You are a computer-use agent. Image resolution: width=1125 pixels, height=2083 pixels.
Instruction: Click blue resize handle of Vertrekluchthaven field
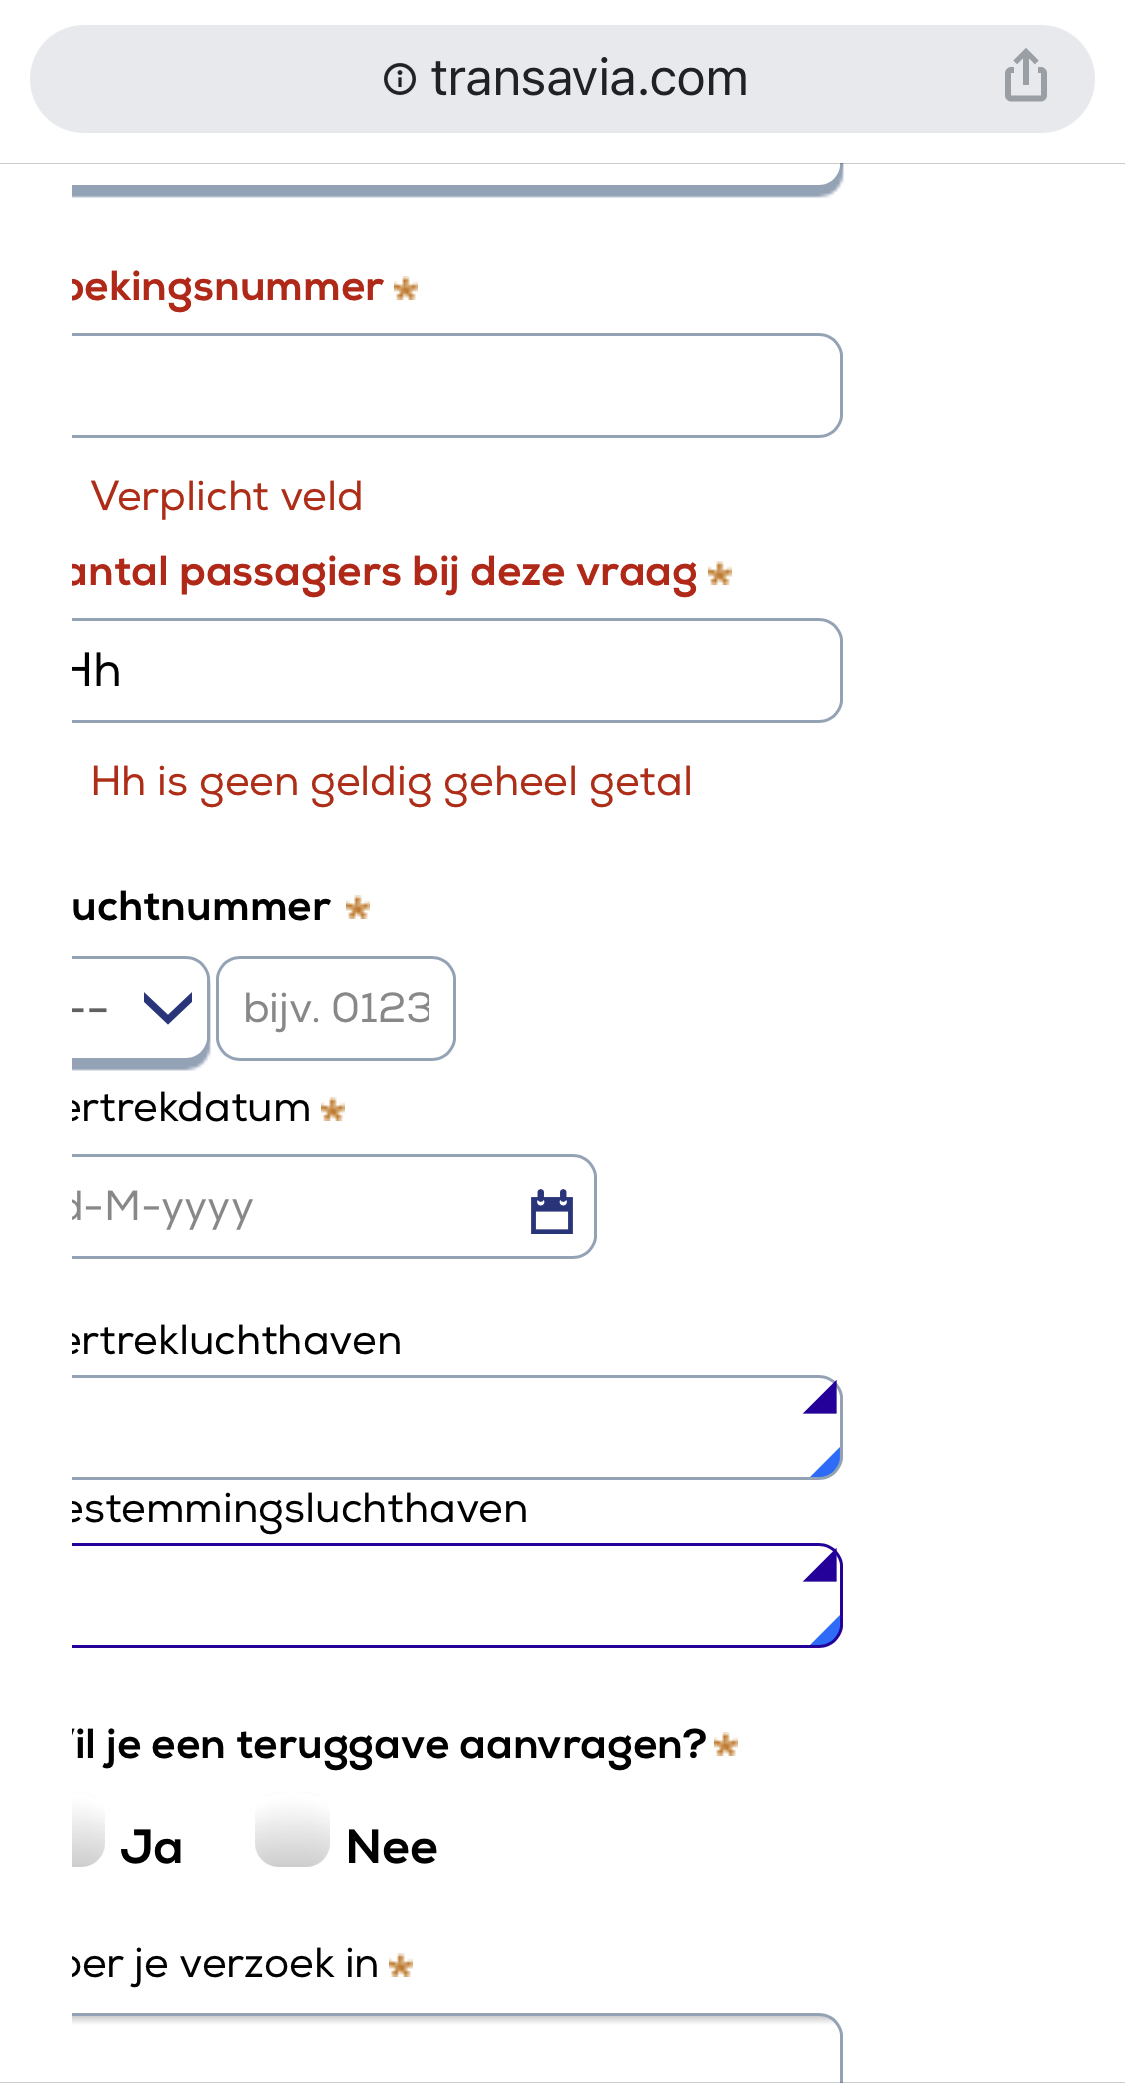click(x=827, y=1464)
